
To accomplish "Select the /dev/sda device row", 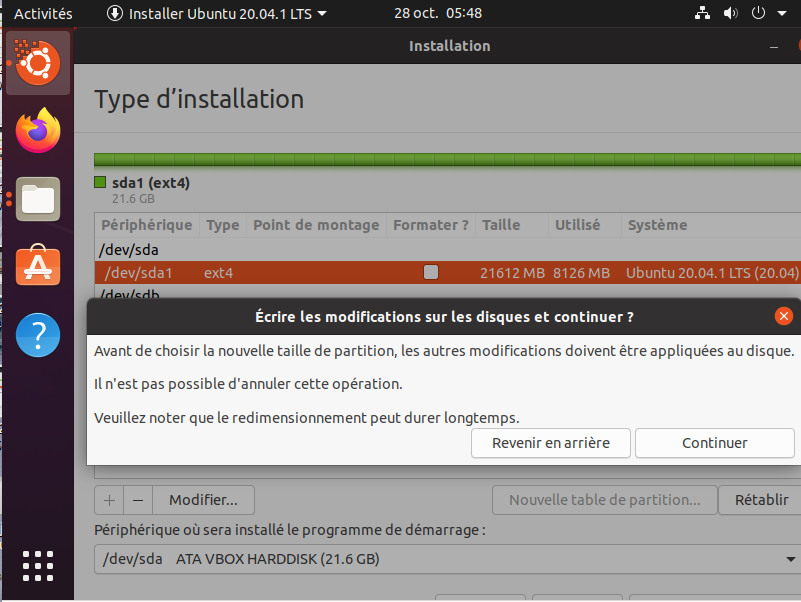I will point(447,250).
